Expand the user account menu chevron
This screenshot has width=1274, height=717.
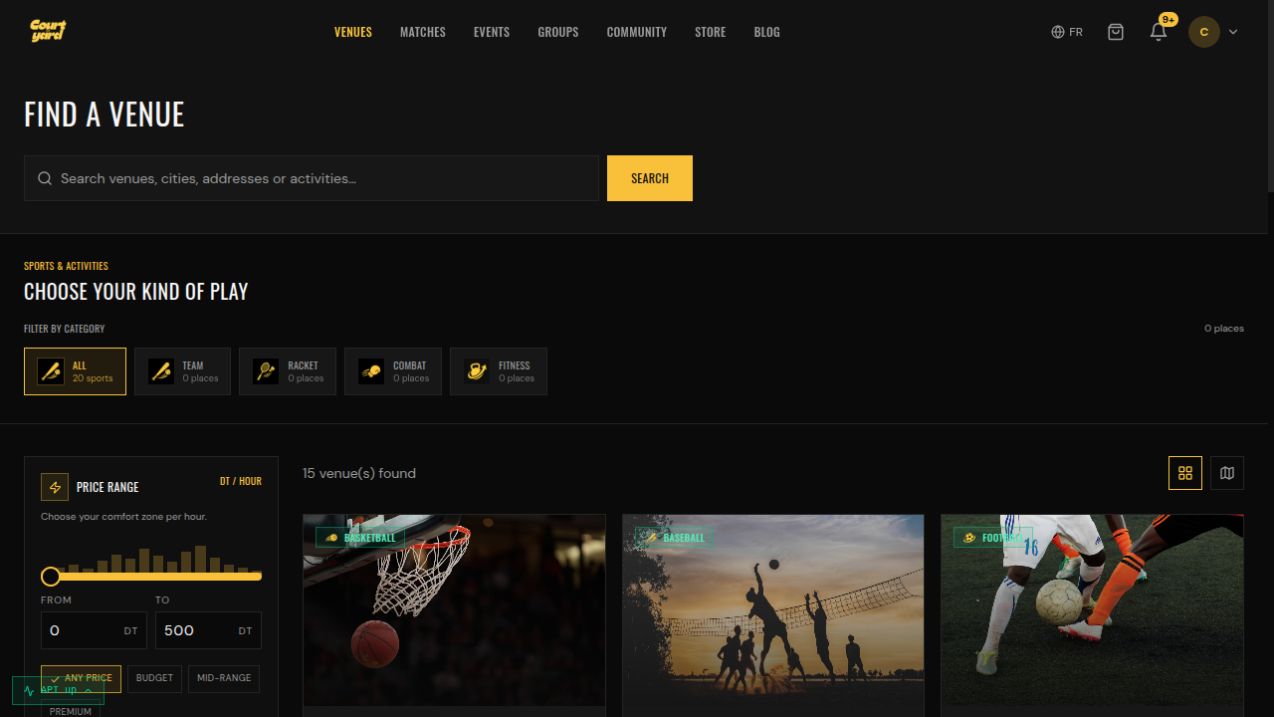click(1233, 32)
